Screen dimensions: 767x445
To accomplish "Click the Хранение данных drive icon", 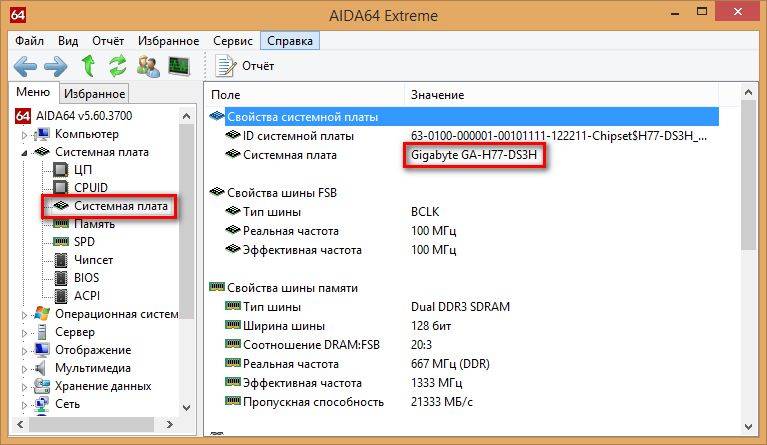I will point(42,386).
